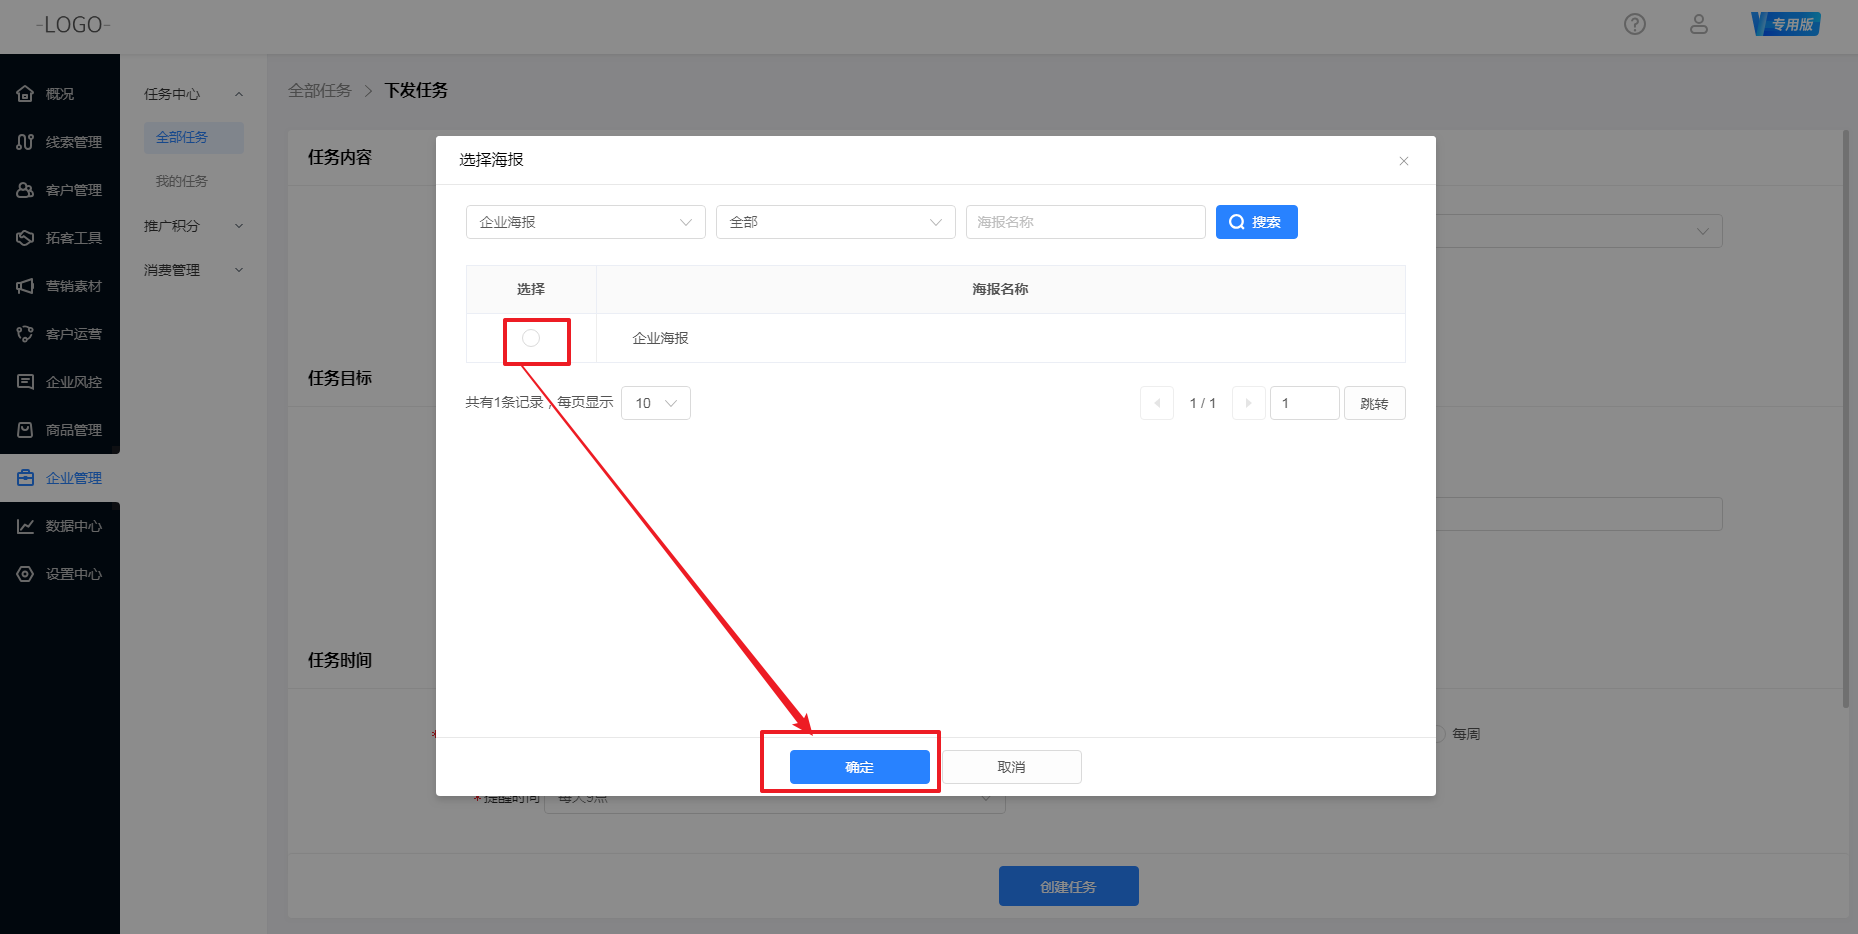This screenshot has width=1858, height=934.
Task: Click the 搜索 search button
Action: [1256, 222]
